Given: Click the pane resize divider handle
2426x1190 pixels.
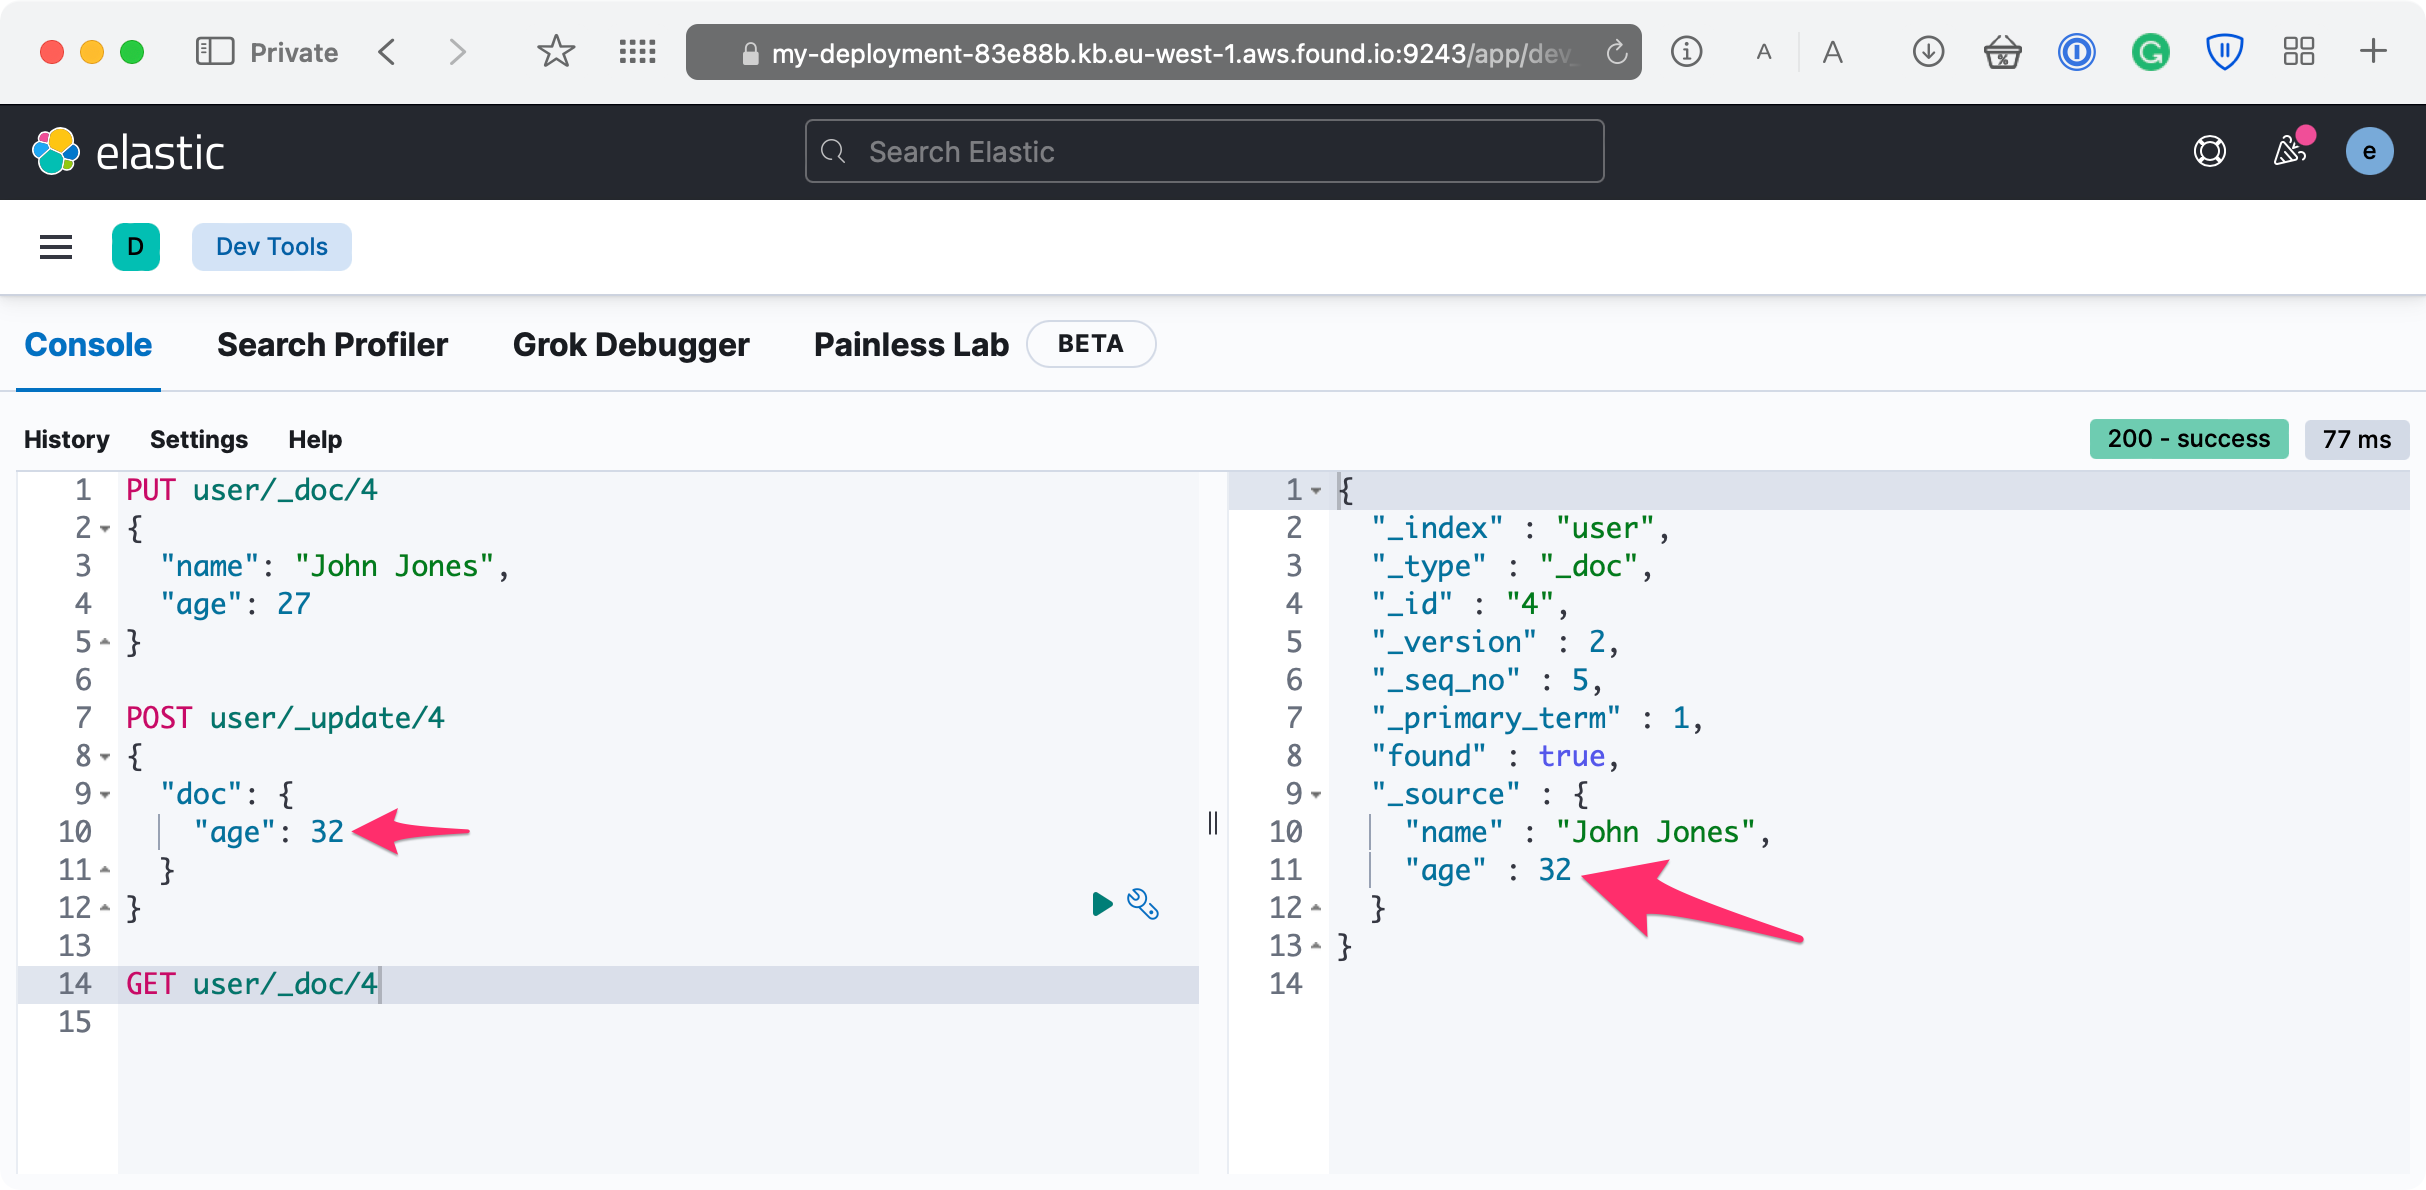Looking at the screenshot, I should point(1213,822).
